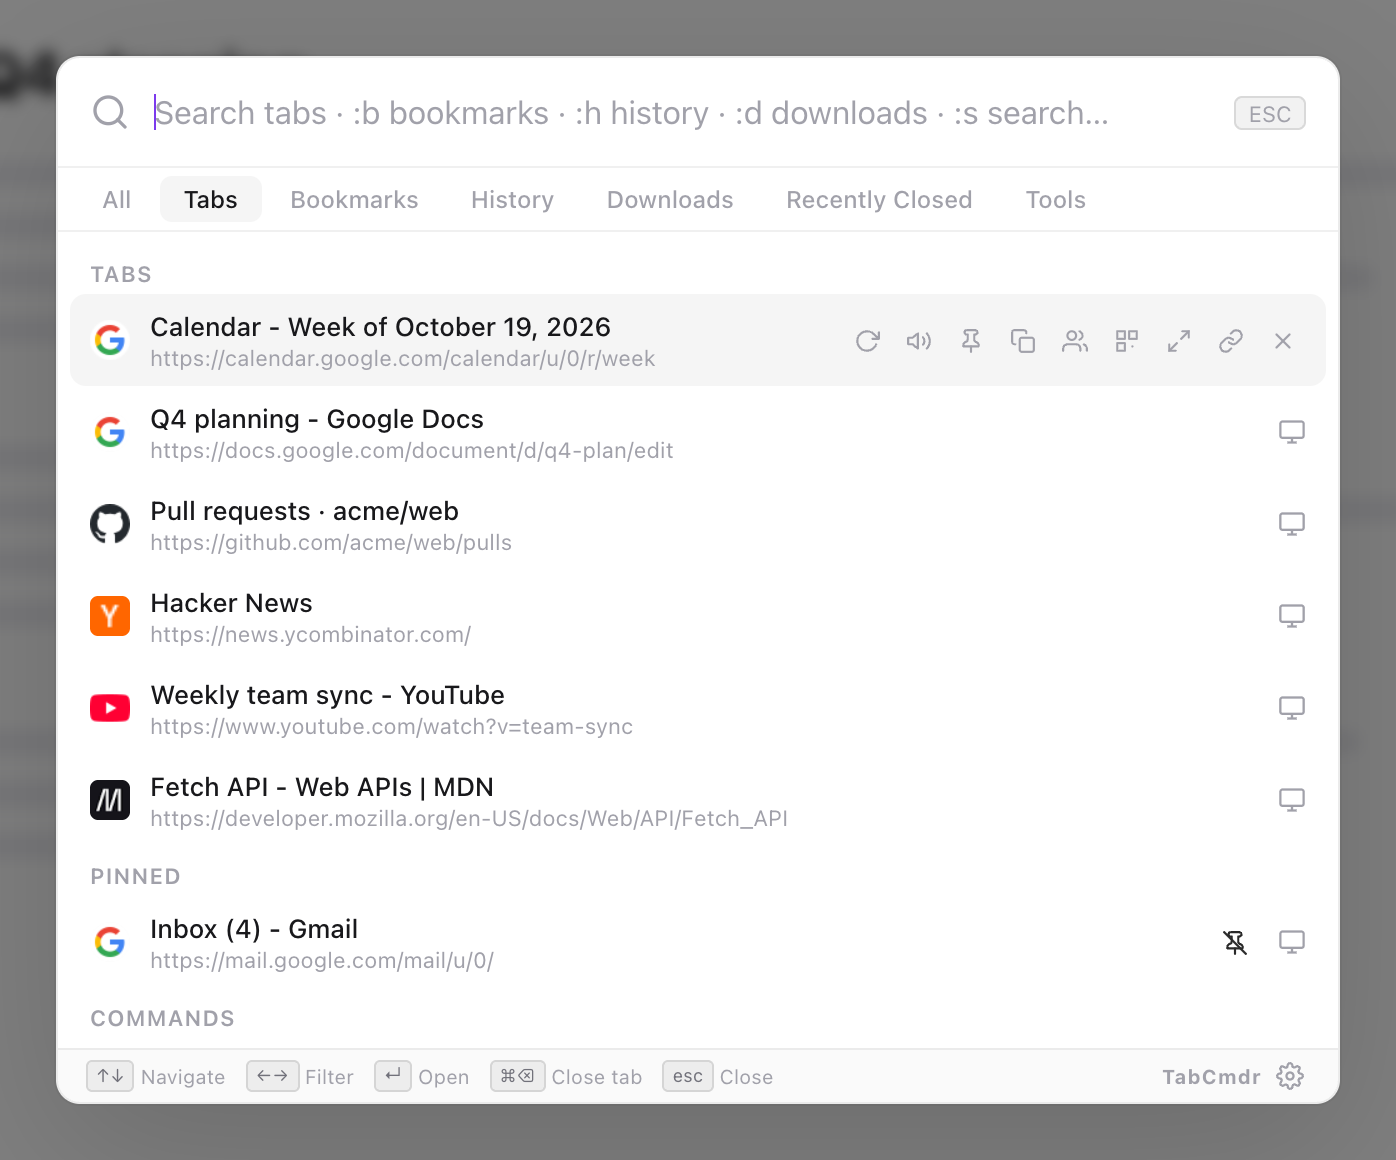
Task: Click the monitor icon on Inbox Gmail row
Action: (x=1292, y=942)
